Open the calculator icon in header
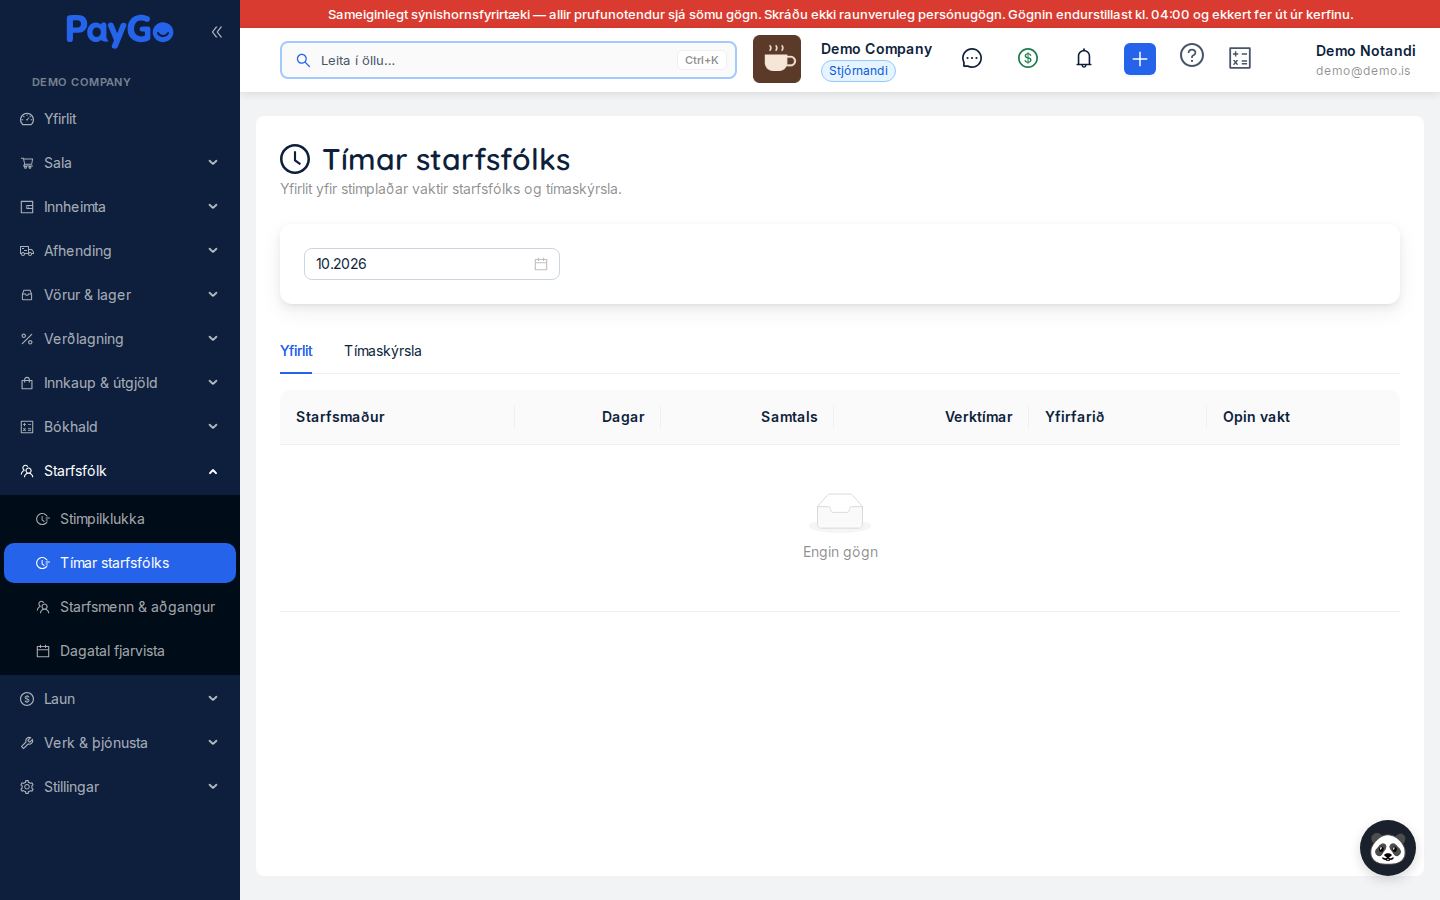 coord(1240,59)
